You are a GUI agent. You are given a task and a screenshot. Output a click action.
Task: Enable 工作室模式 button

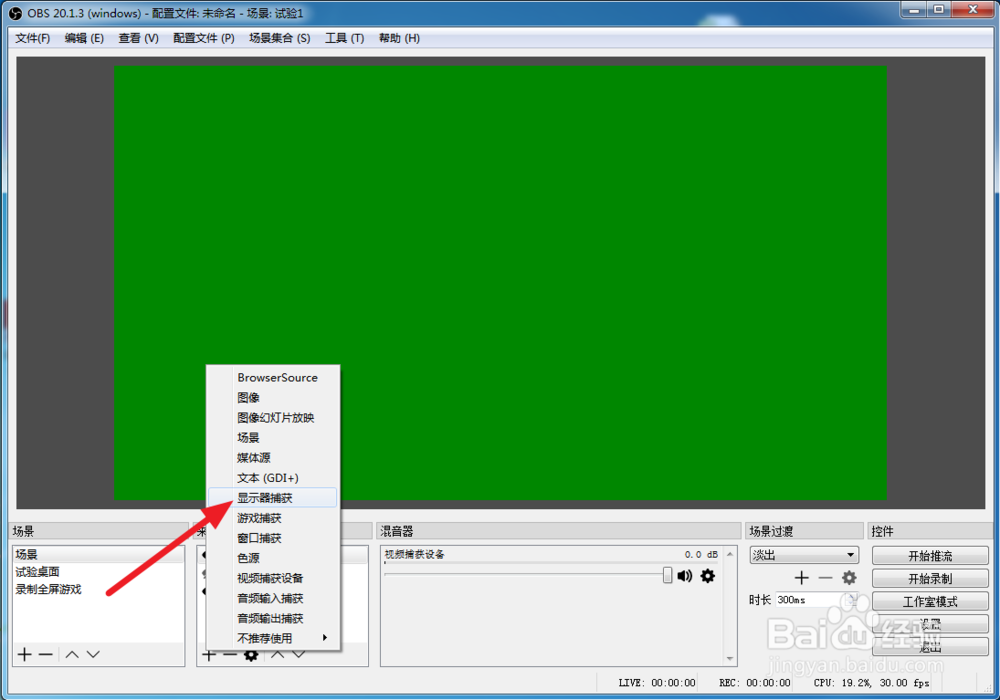click(x=930, y=602)
